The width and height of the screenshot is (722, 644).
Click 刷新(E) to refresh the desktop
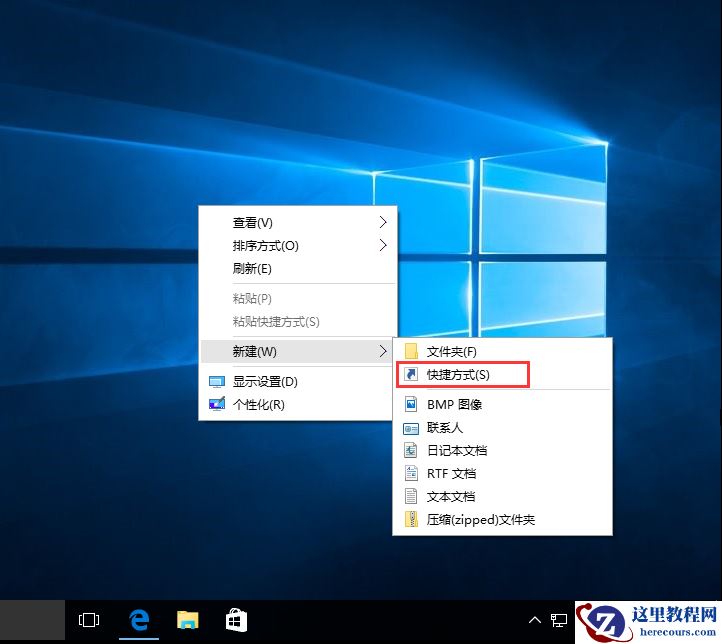pyautogui.click(x=297, y=268)
